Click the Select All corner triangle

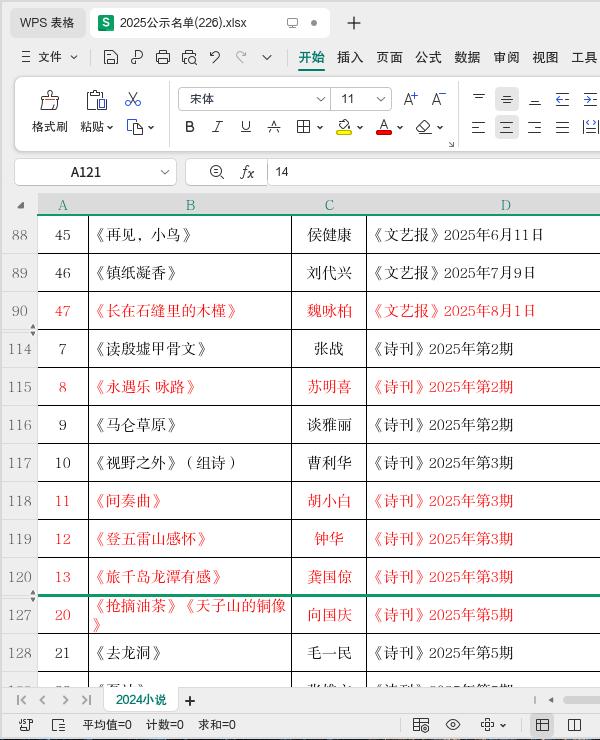click(20, 205)
